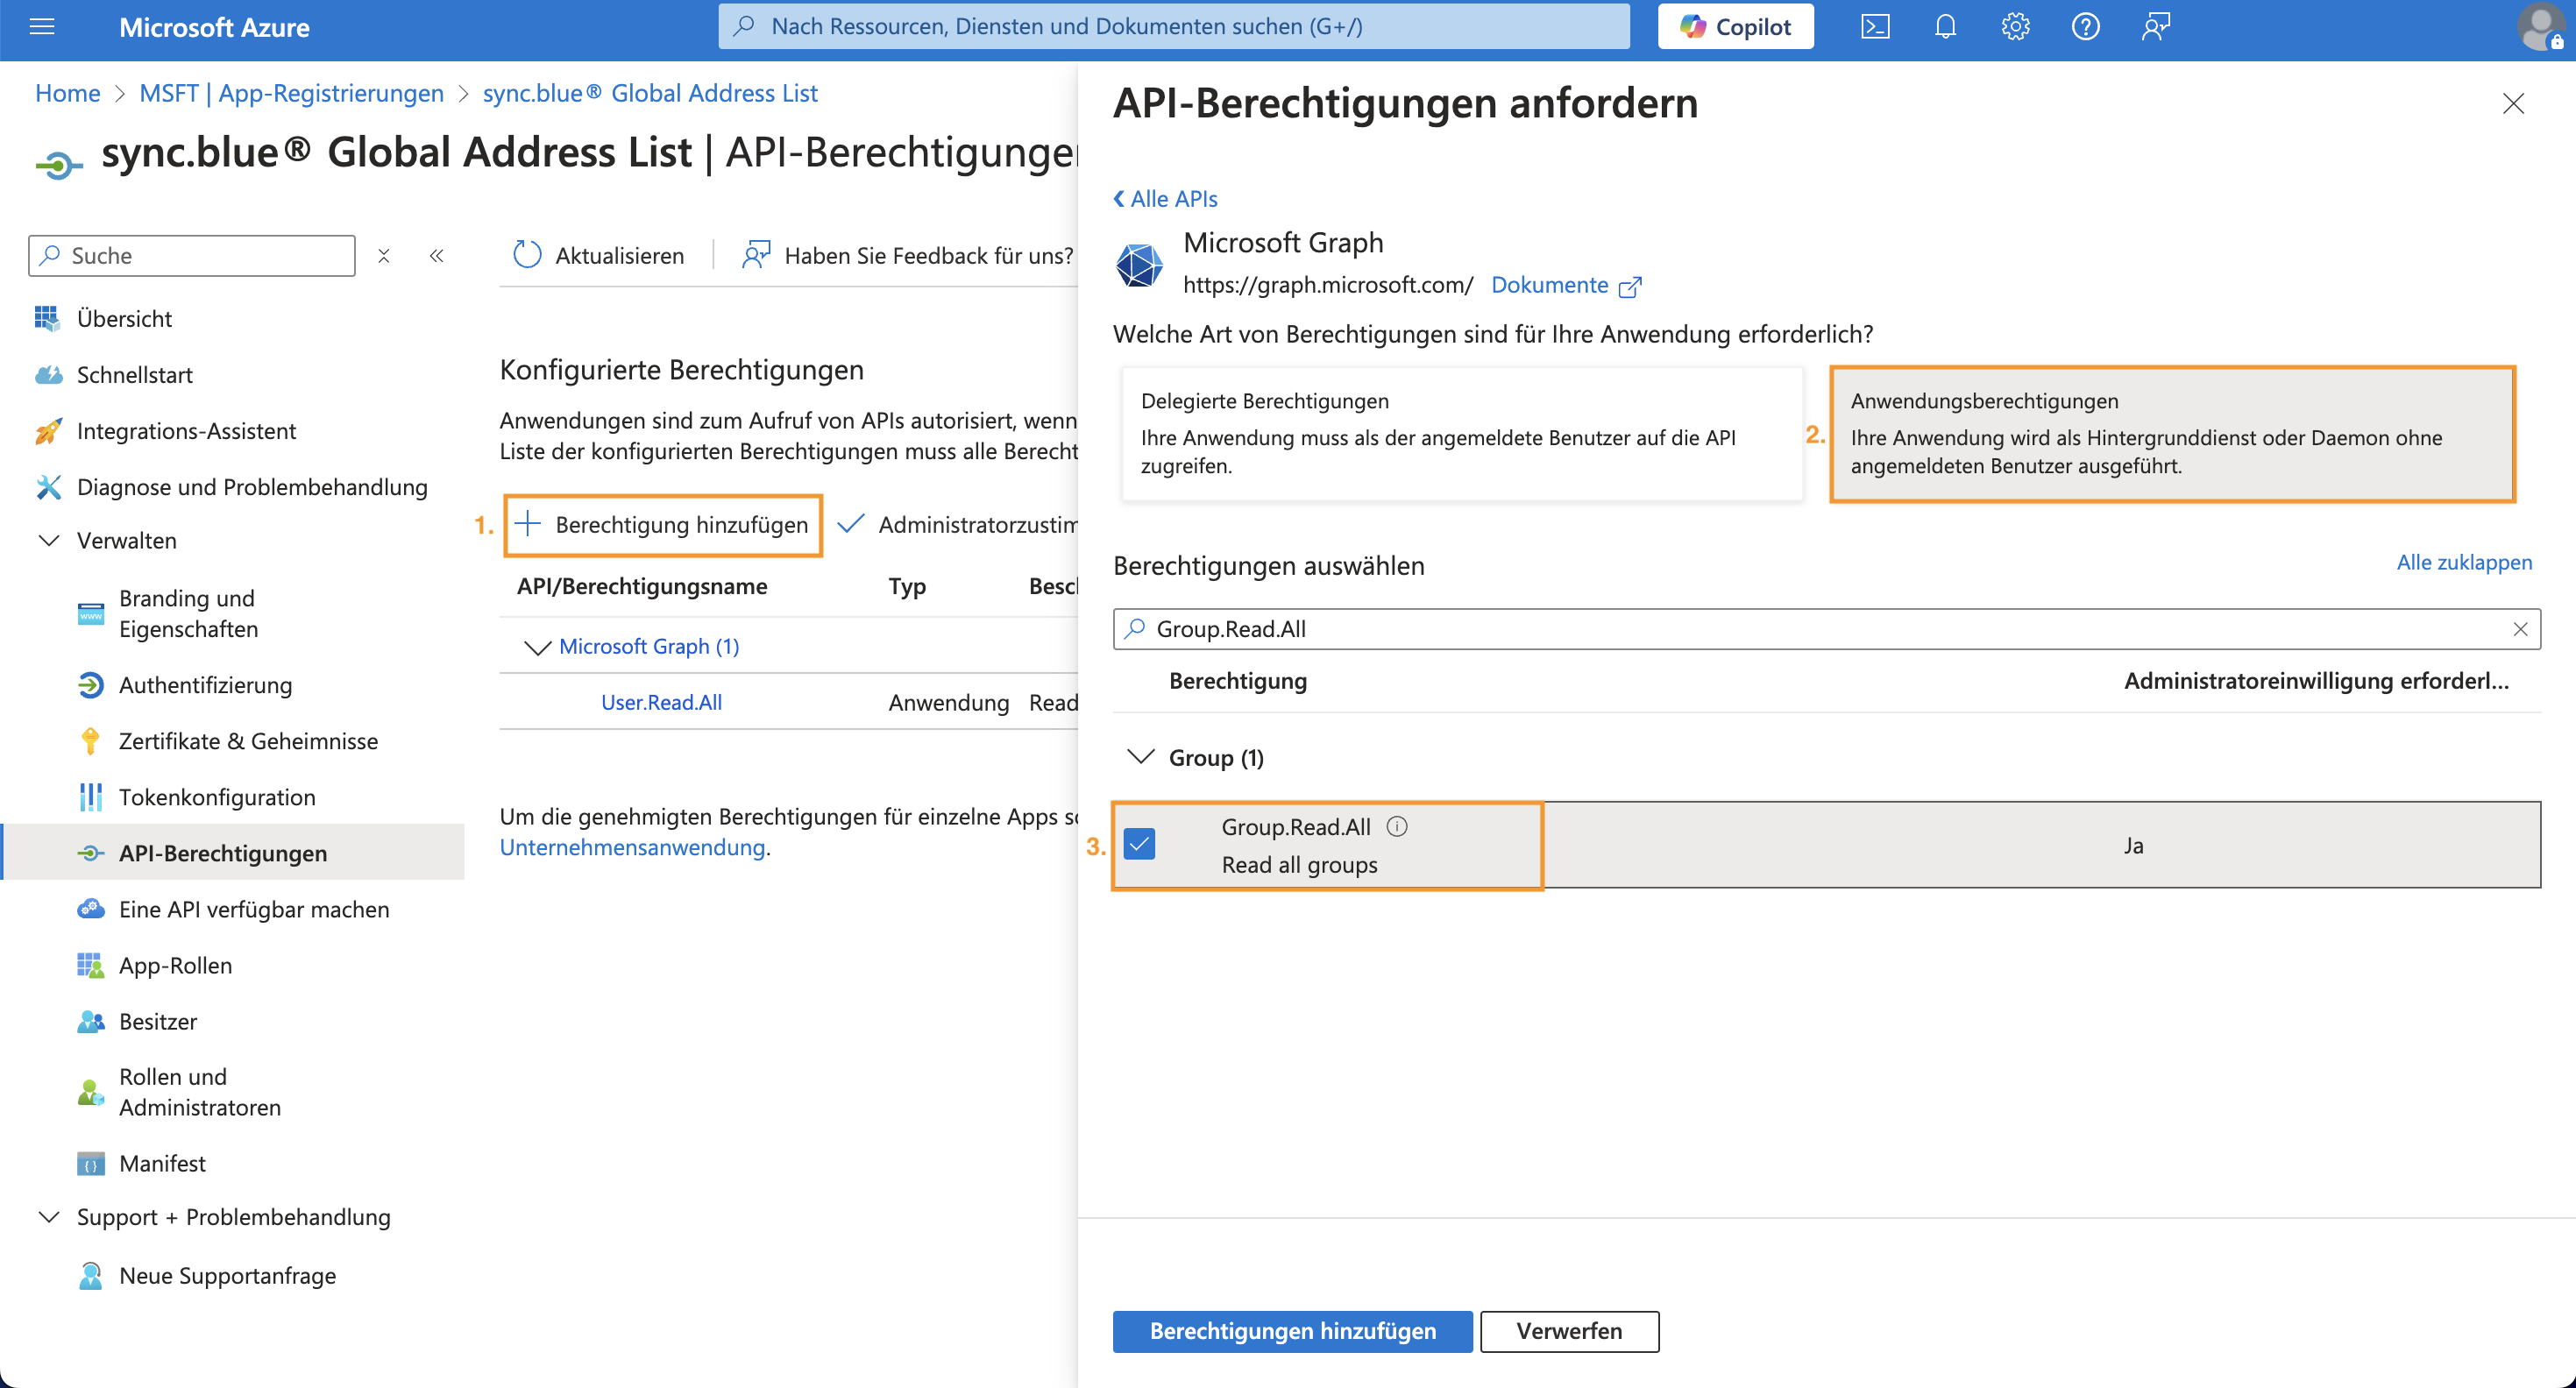Open the Microsoft Graph Dokumente link
Image resolution: width=2576 pixels, height=1388 pixels.
[x=1566, y=285]
